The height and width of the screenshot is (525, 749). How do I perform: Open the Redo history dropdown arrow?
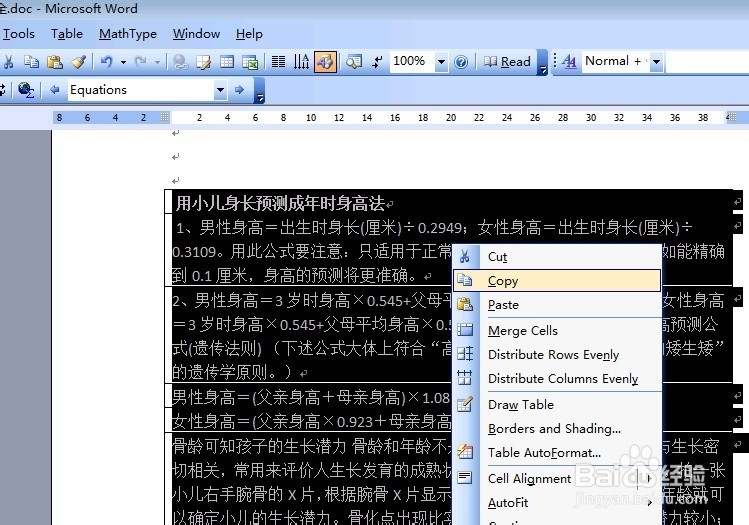(157, 62)
